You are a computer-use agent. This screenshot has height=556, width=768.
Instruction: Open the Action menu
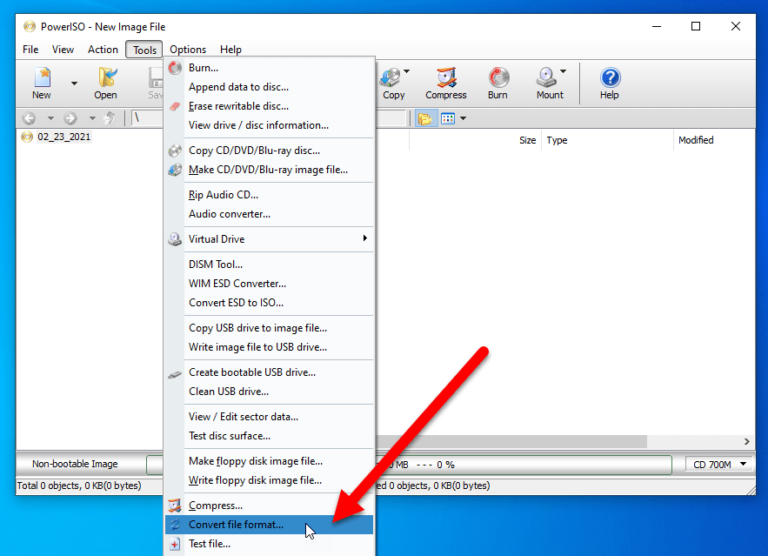pyautogui.click(x=103, y=49)
